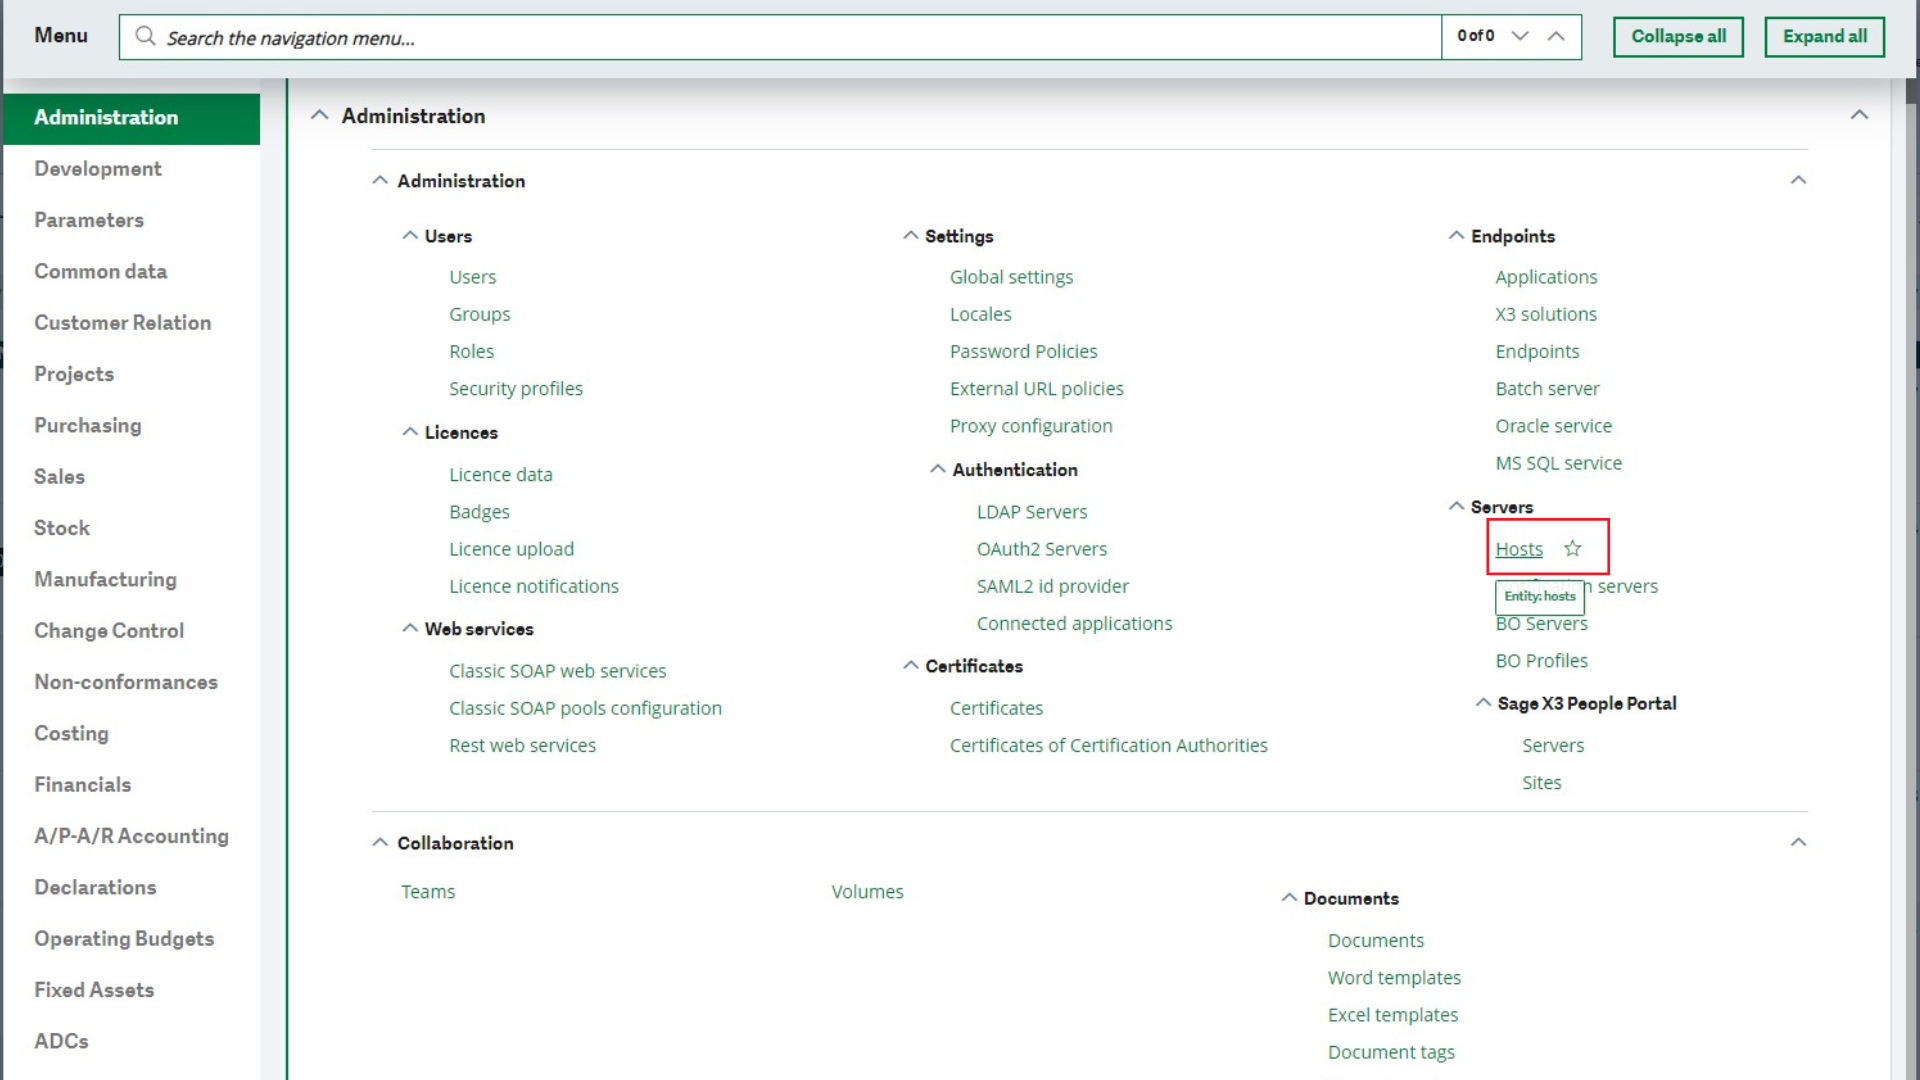Collapse the Authentication group
This screenshot has width=1920, height=1080.
(937, 469)
